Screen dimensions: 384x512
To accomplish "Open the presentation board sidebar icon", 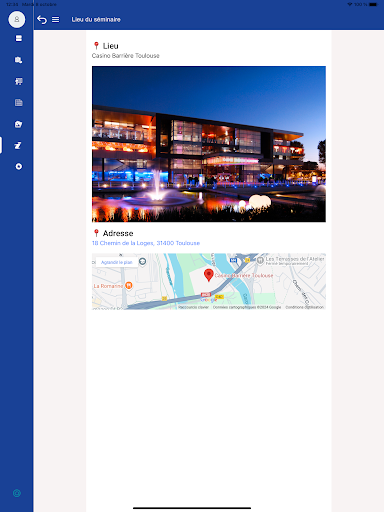I will click(19, 81).
